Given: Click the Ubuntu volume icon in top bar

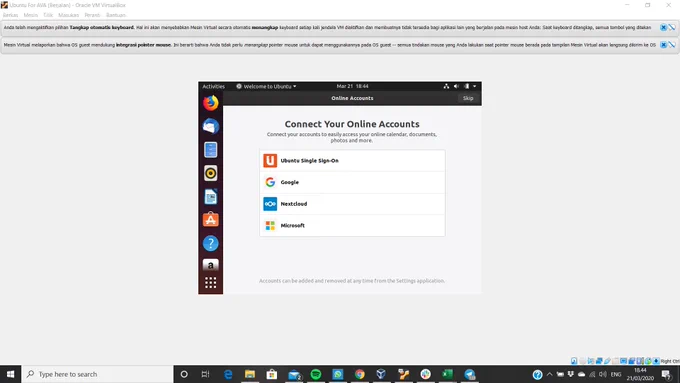Looking at the screenshot, I should tap(456, 86).
